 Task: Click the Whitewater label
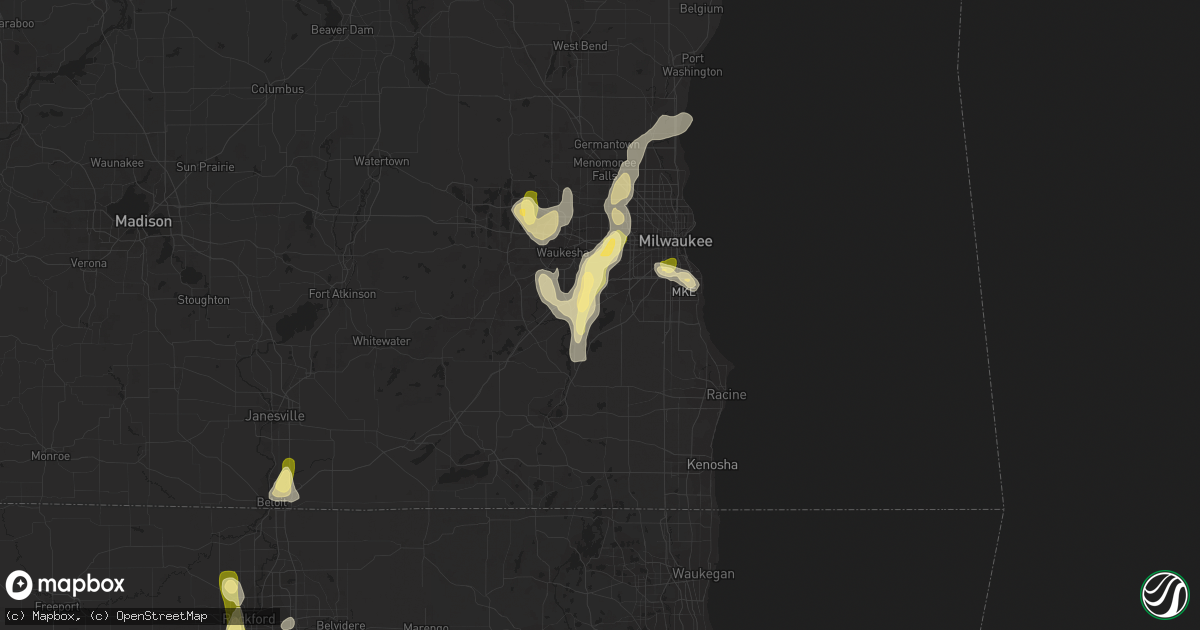coord(381,341)
